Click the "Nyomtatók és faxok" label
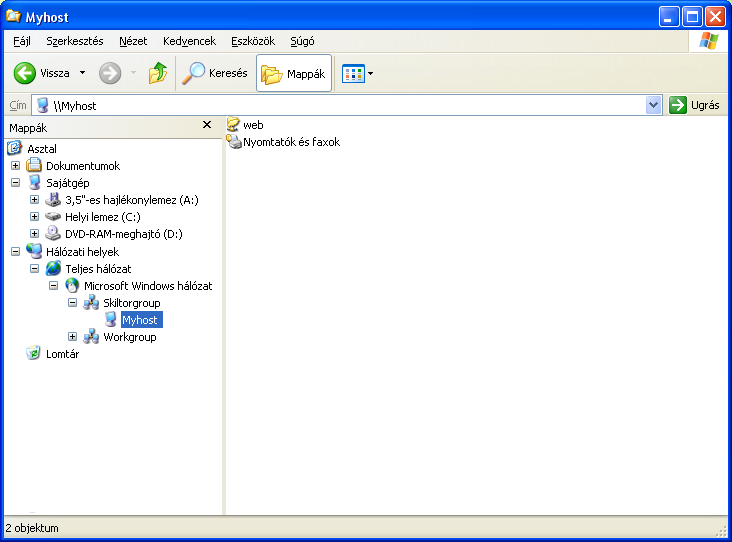This screenshot has width=732, height=542. pyautogui.click(x=291, y=142)
